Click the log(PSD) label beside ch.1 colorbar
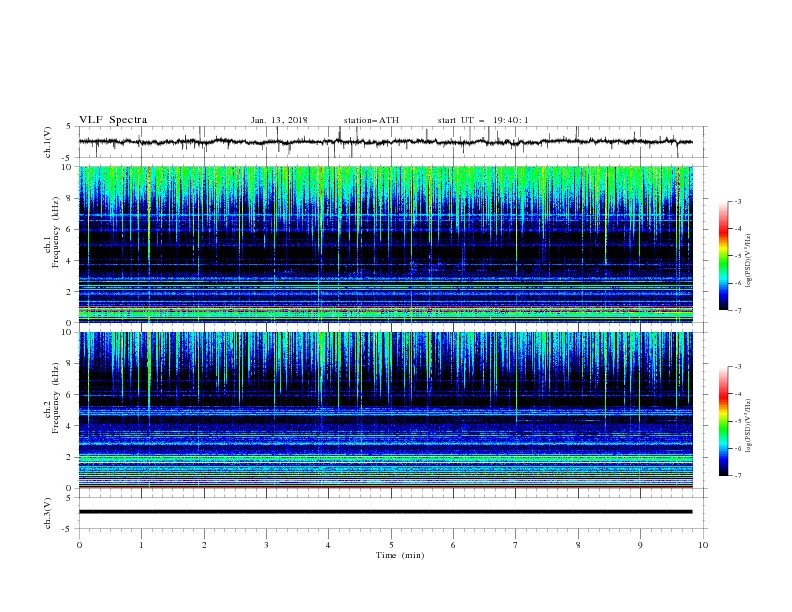Viewport: 792px width, 612px height. tap(749, 261)
